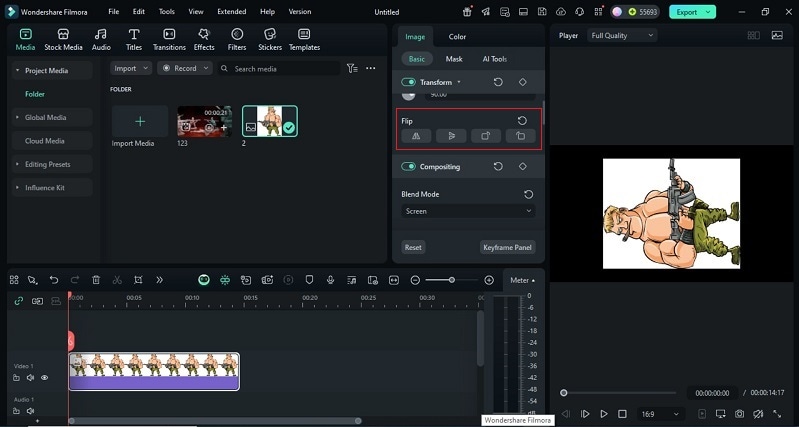The height and width of the screenshot is (427, 799).
Task: Open the Filters panel
Action: click(237, 39)
